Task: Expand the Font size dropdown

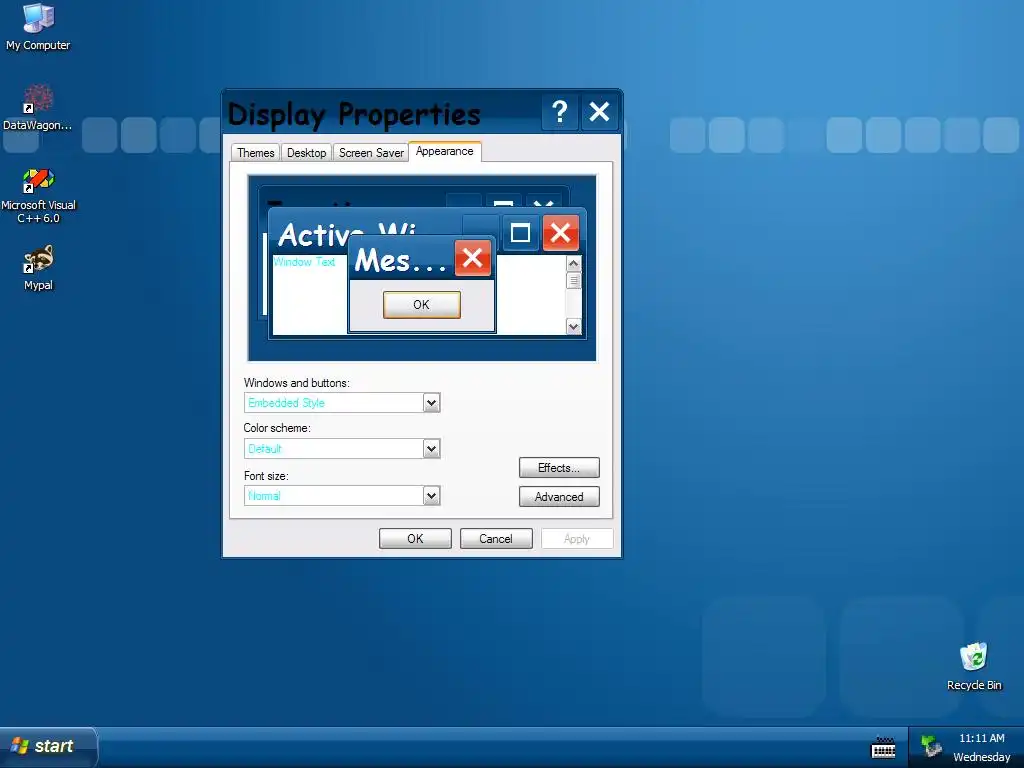Action: (x=431, y=496)
